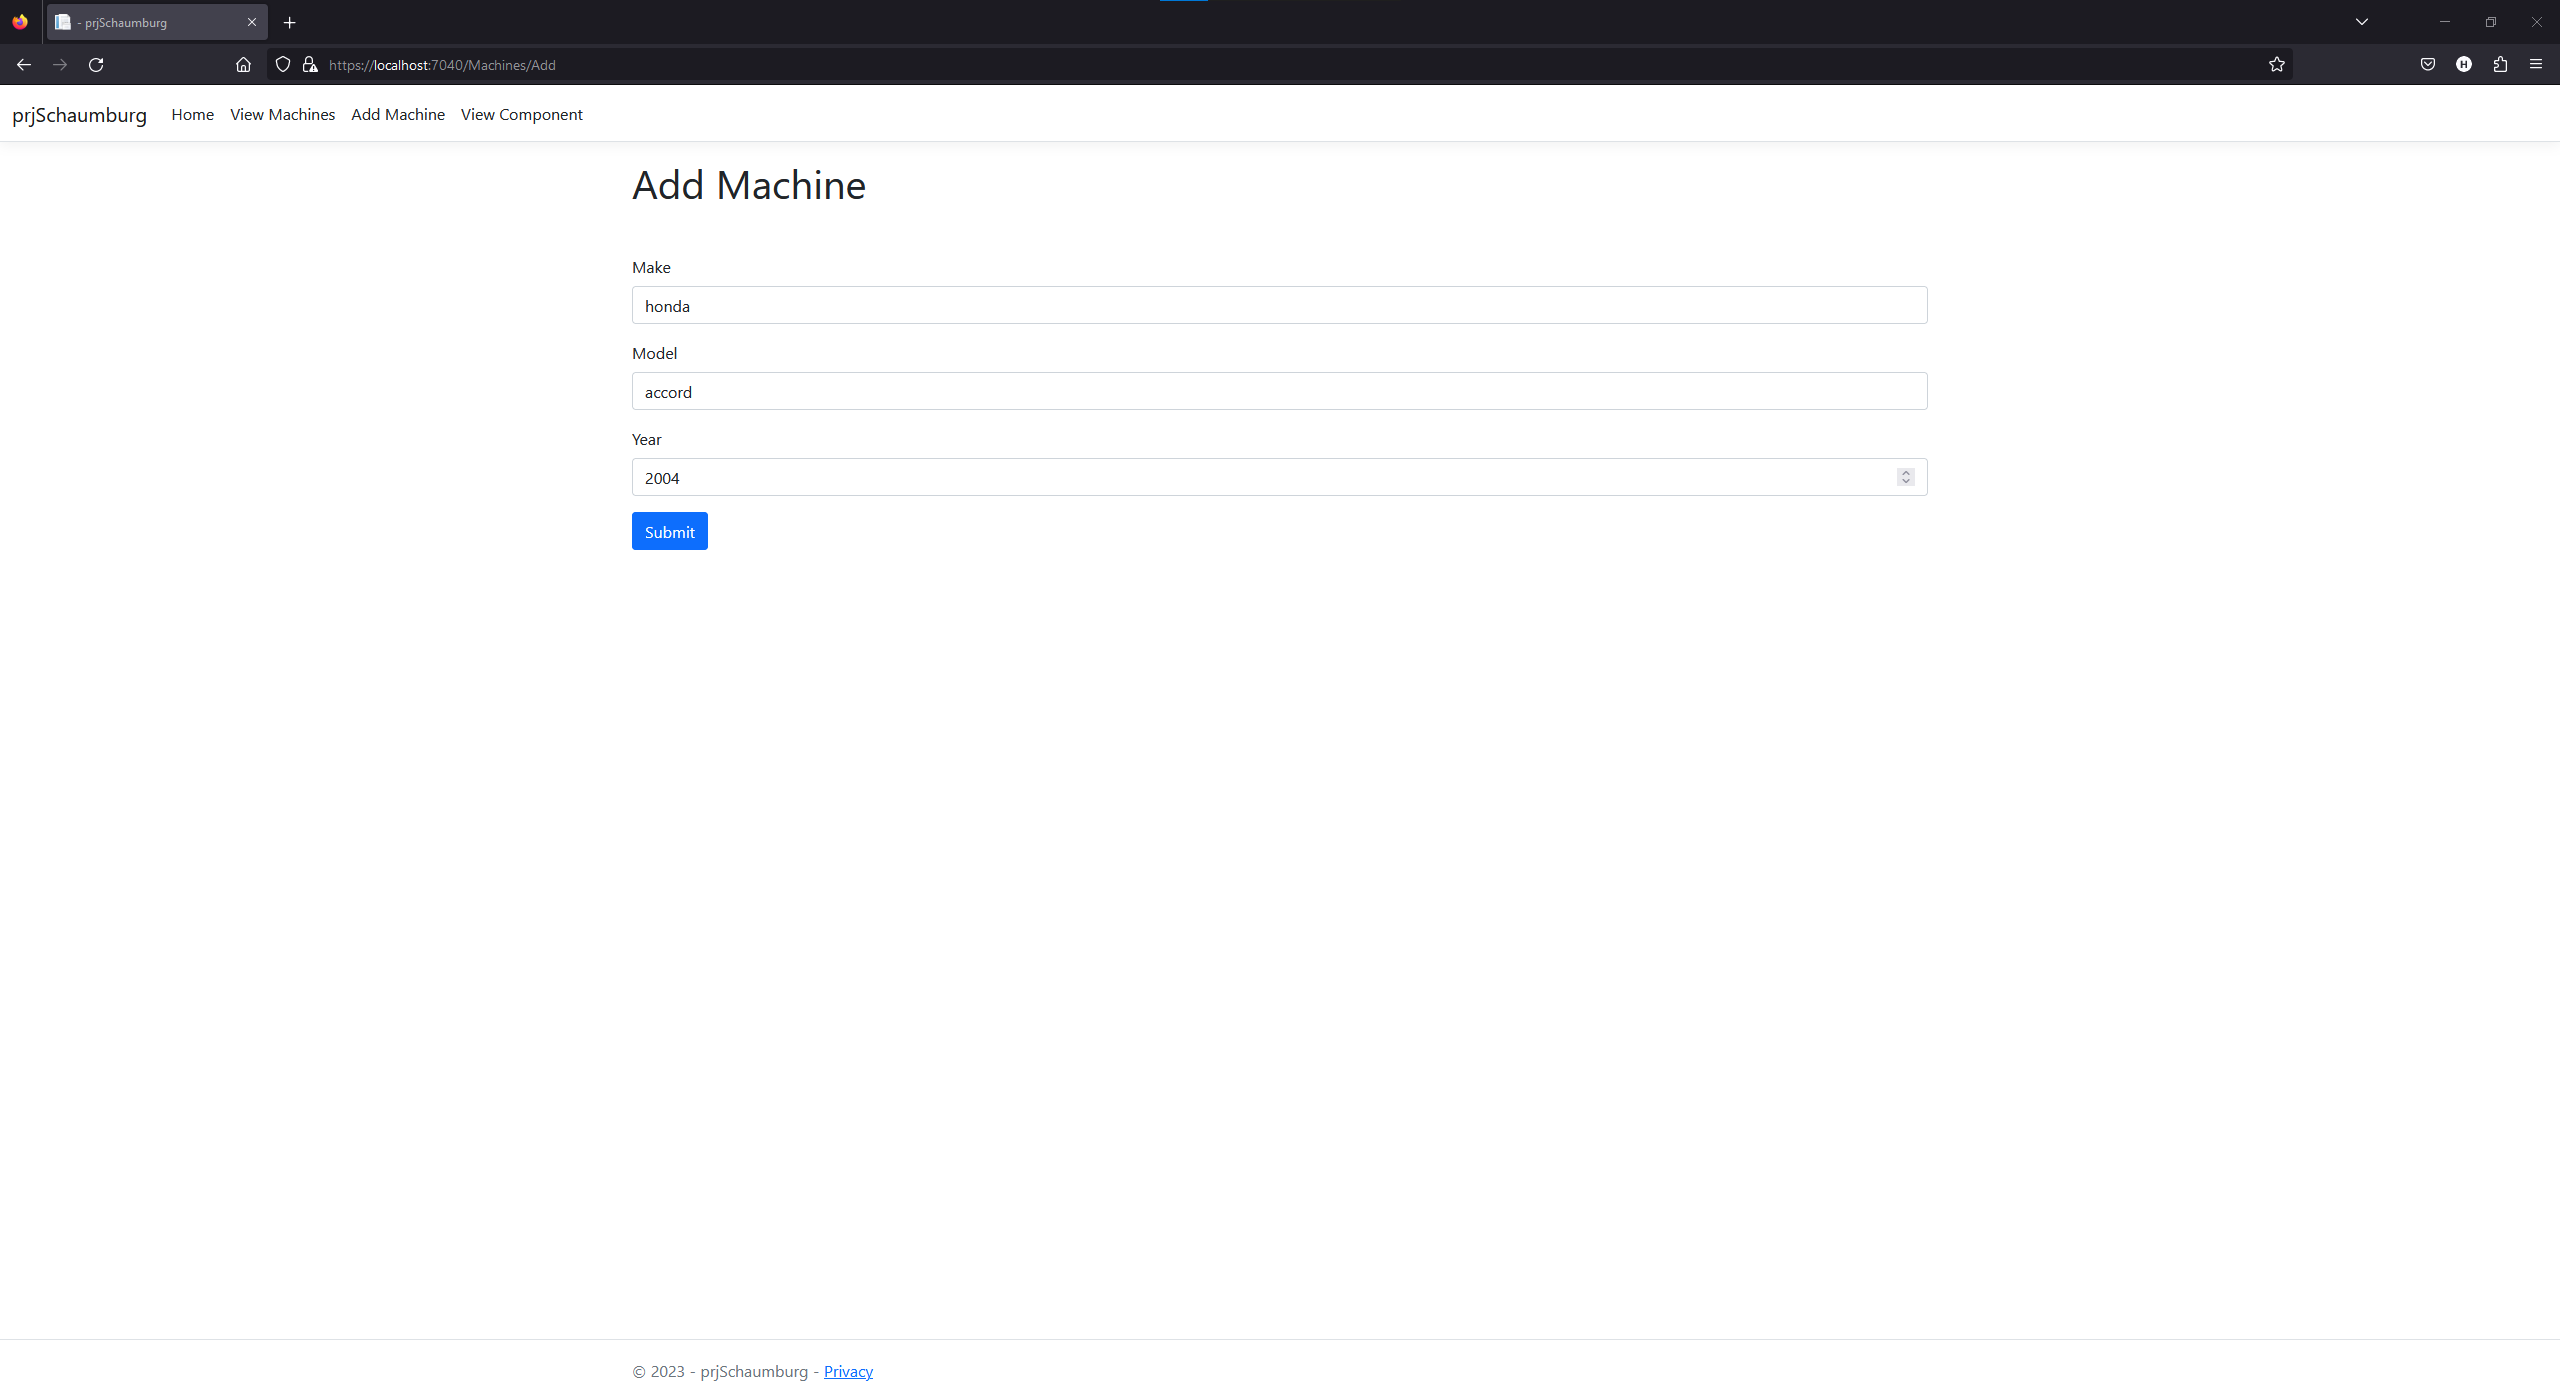Click the page reload icon

point(96,64)
